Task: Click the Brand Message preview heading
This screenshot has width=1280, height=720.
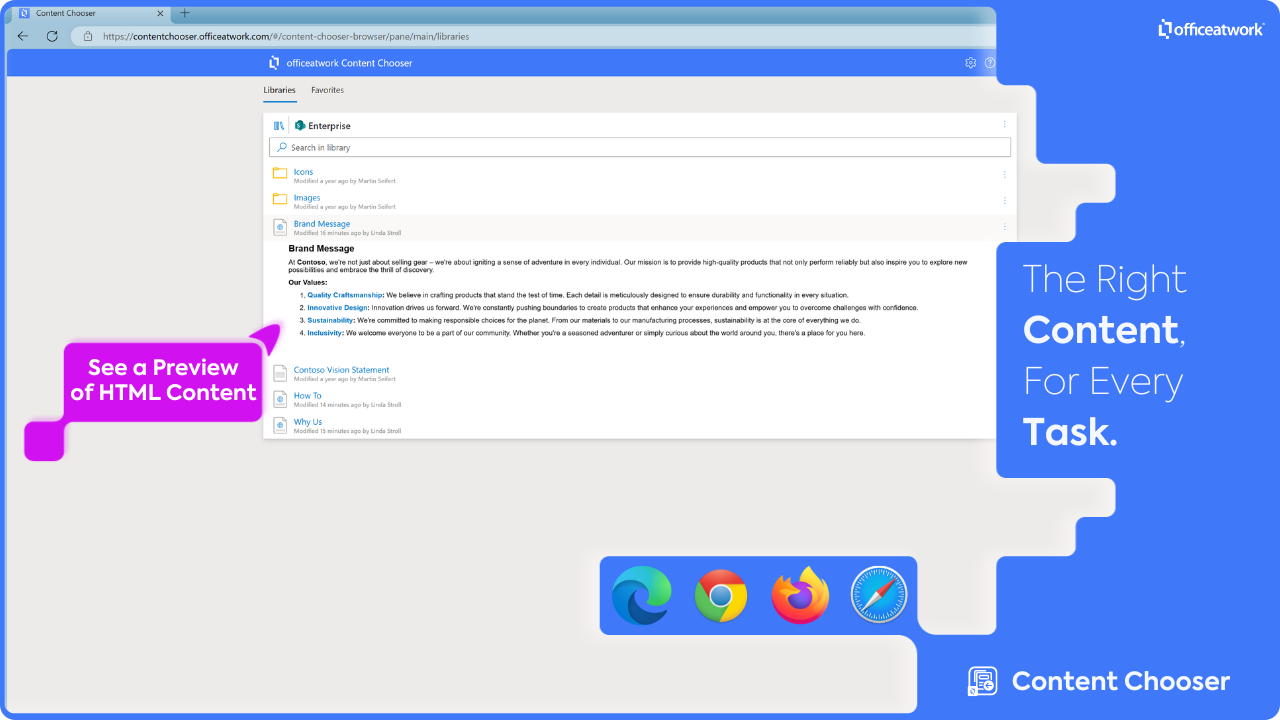Action: [321, 248]
